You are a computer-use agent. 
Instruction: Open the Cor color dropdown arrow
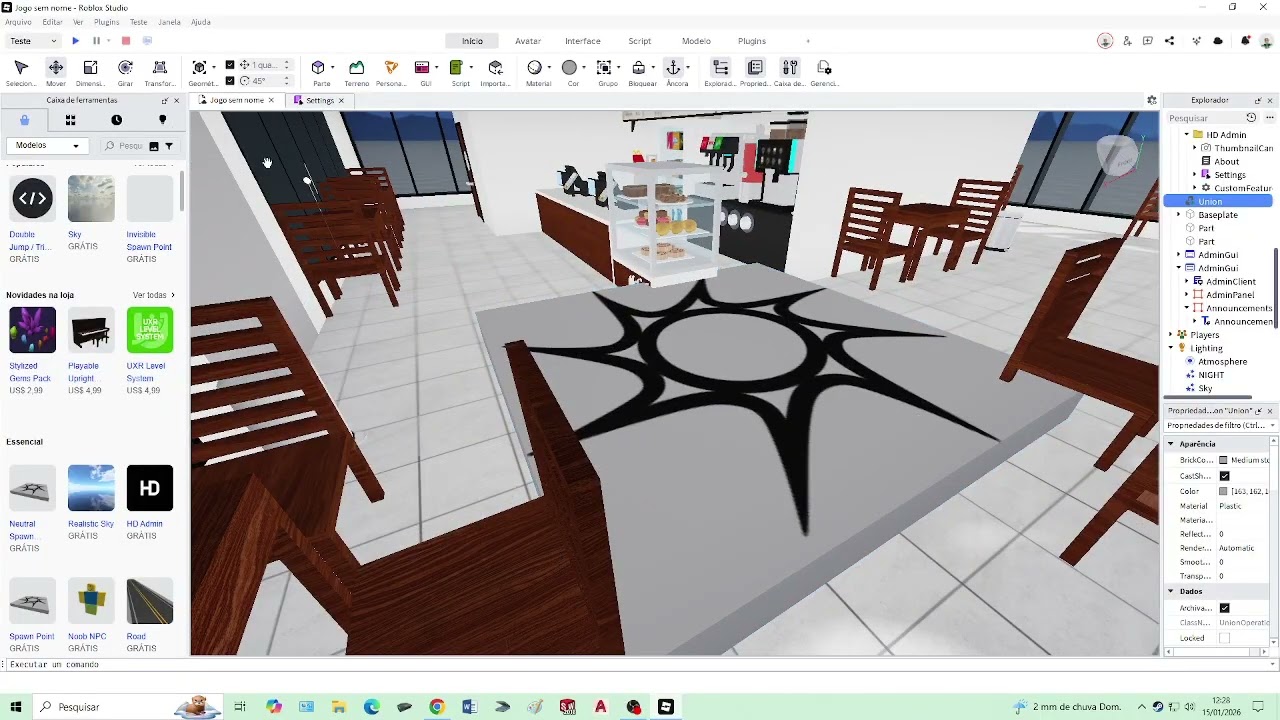point(583,68)
